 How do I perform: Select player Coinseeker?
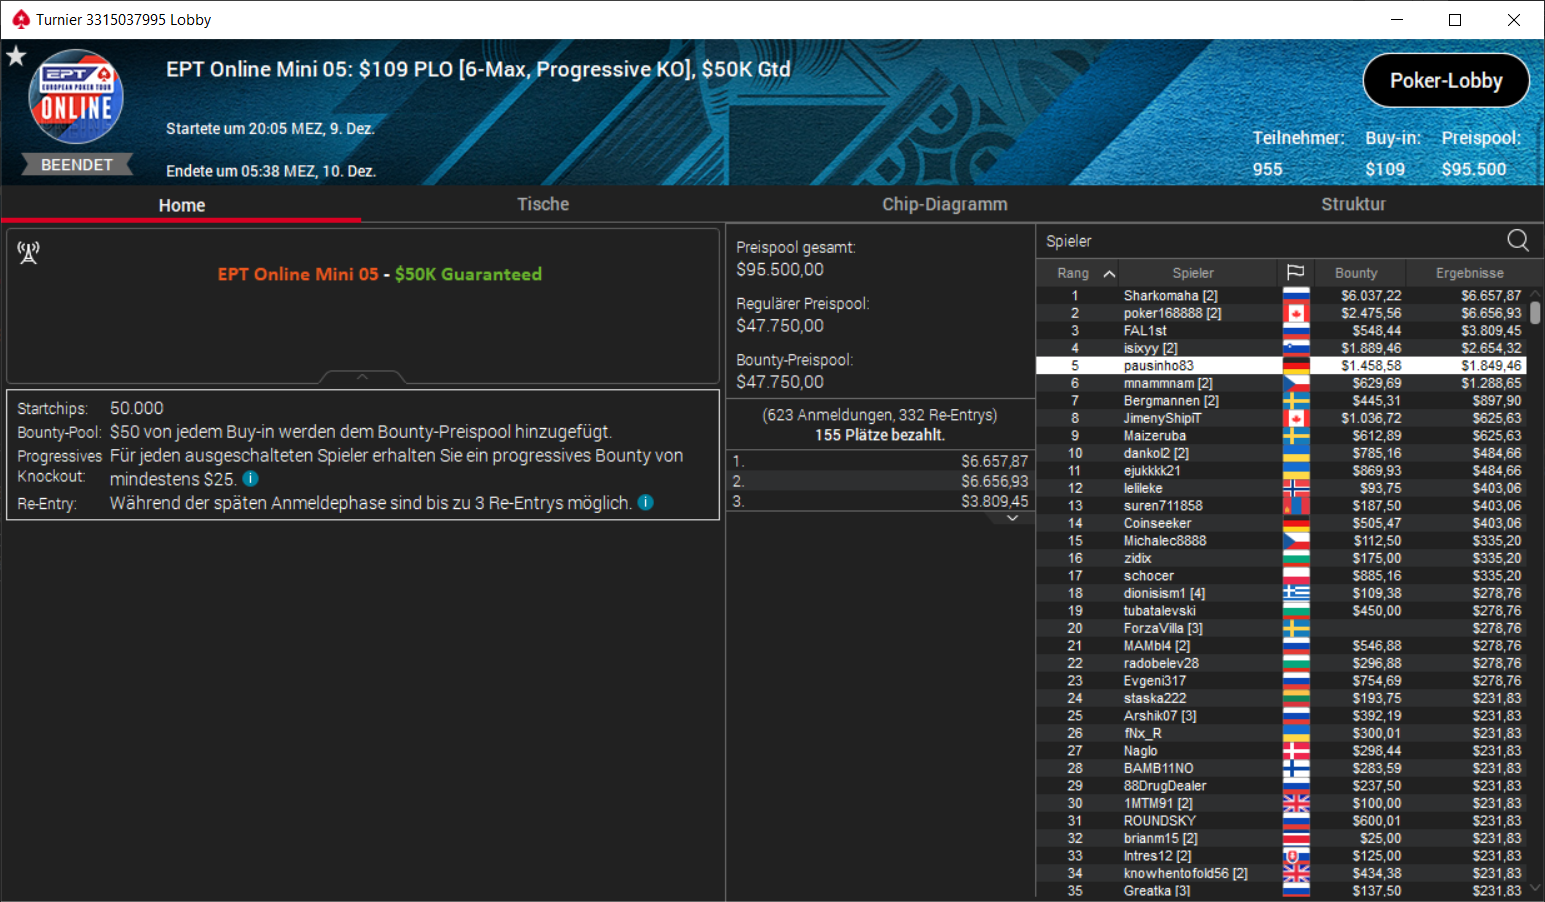(1281, 523)
